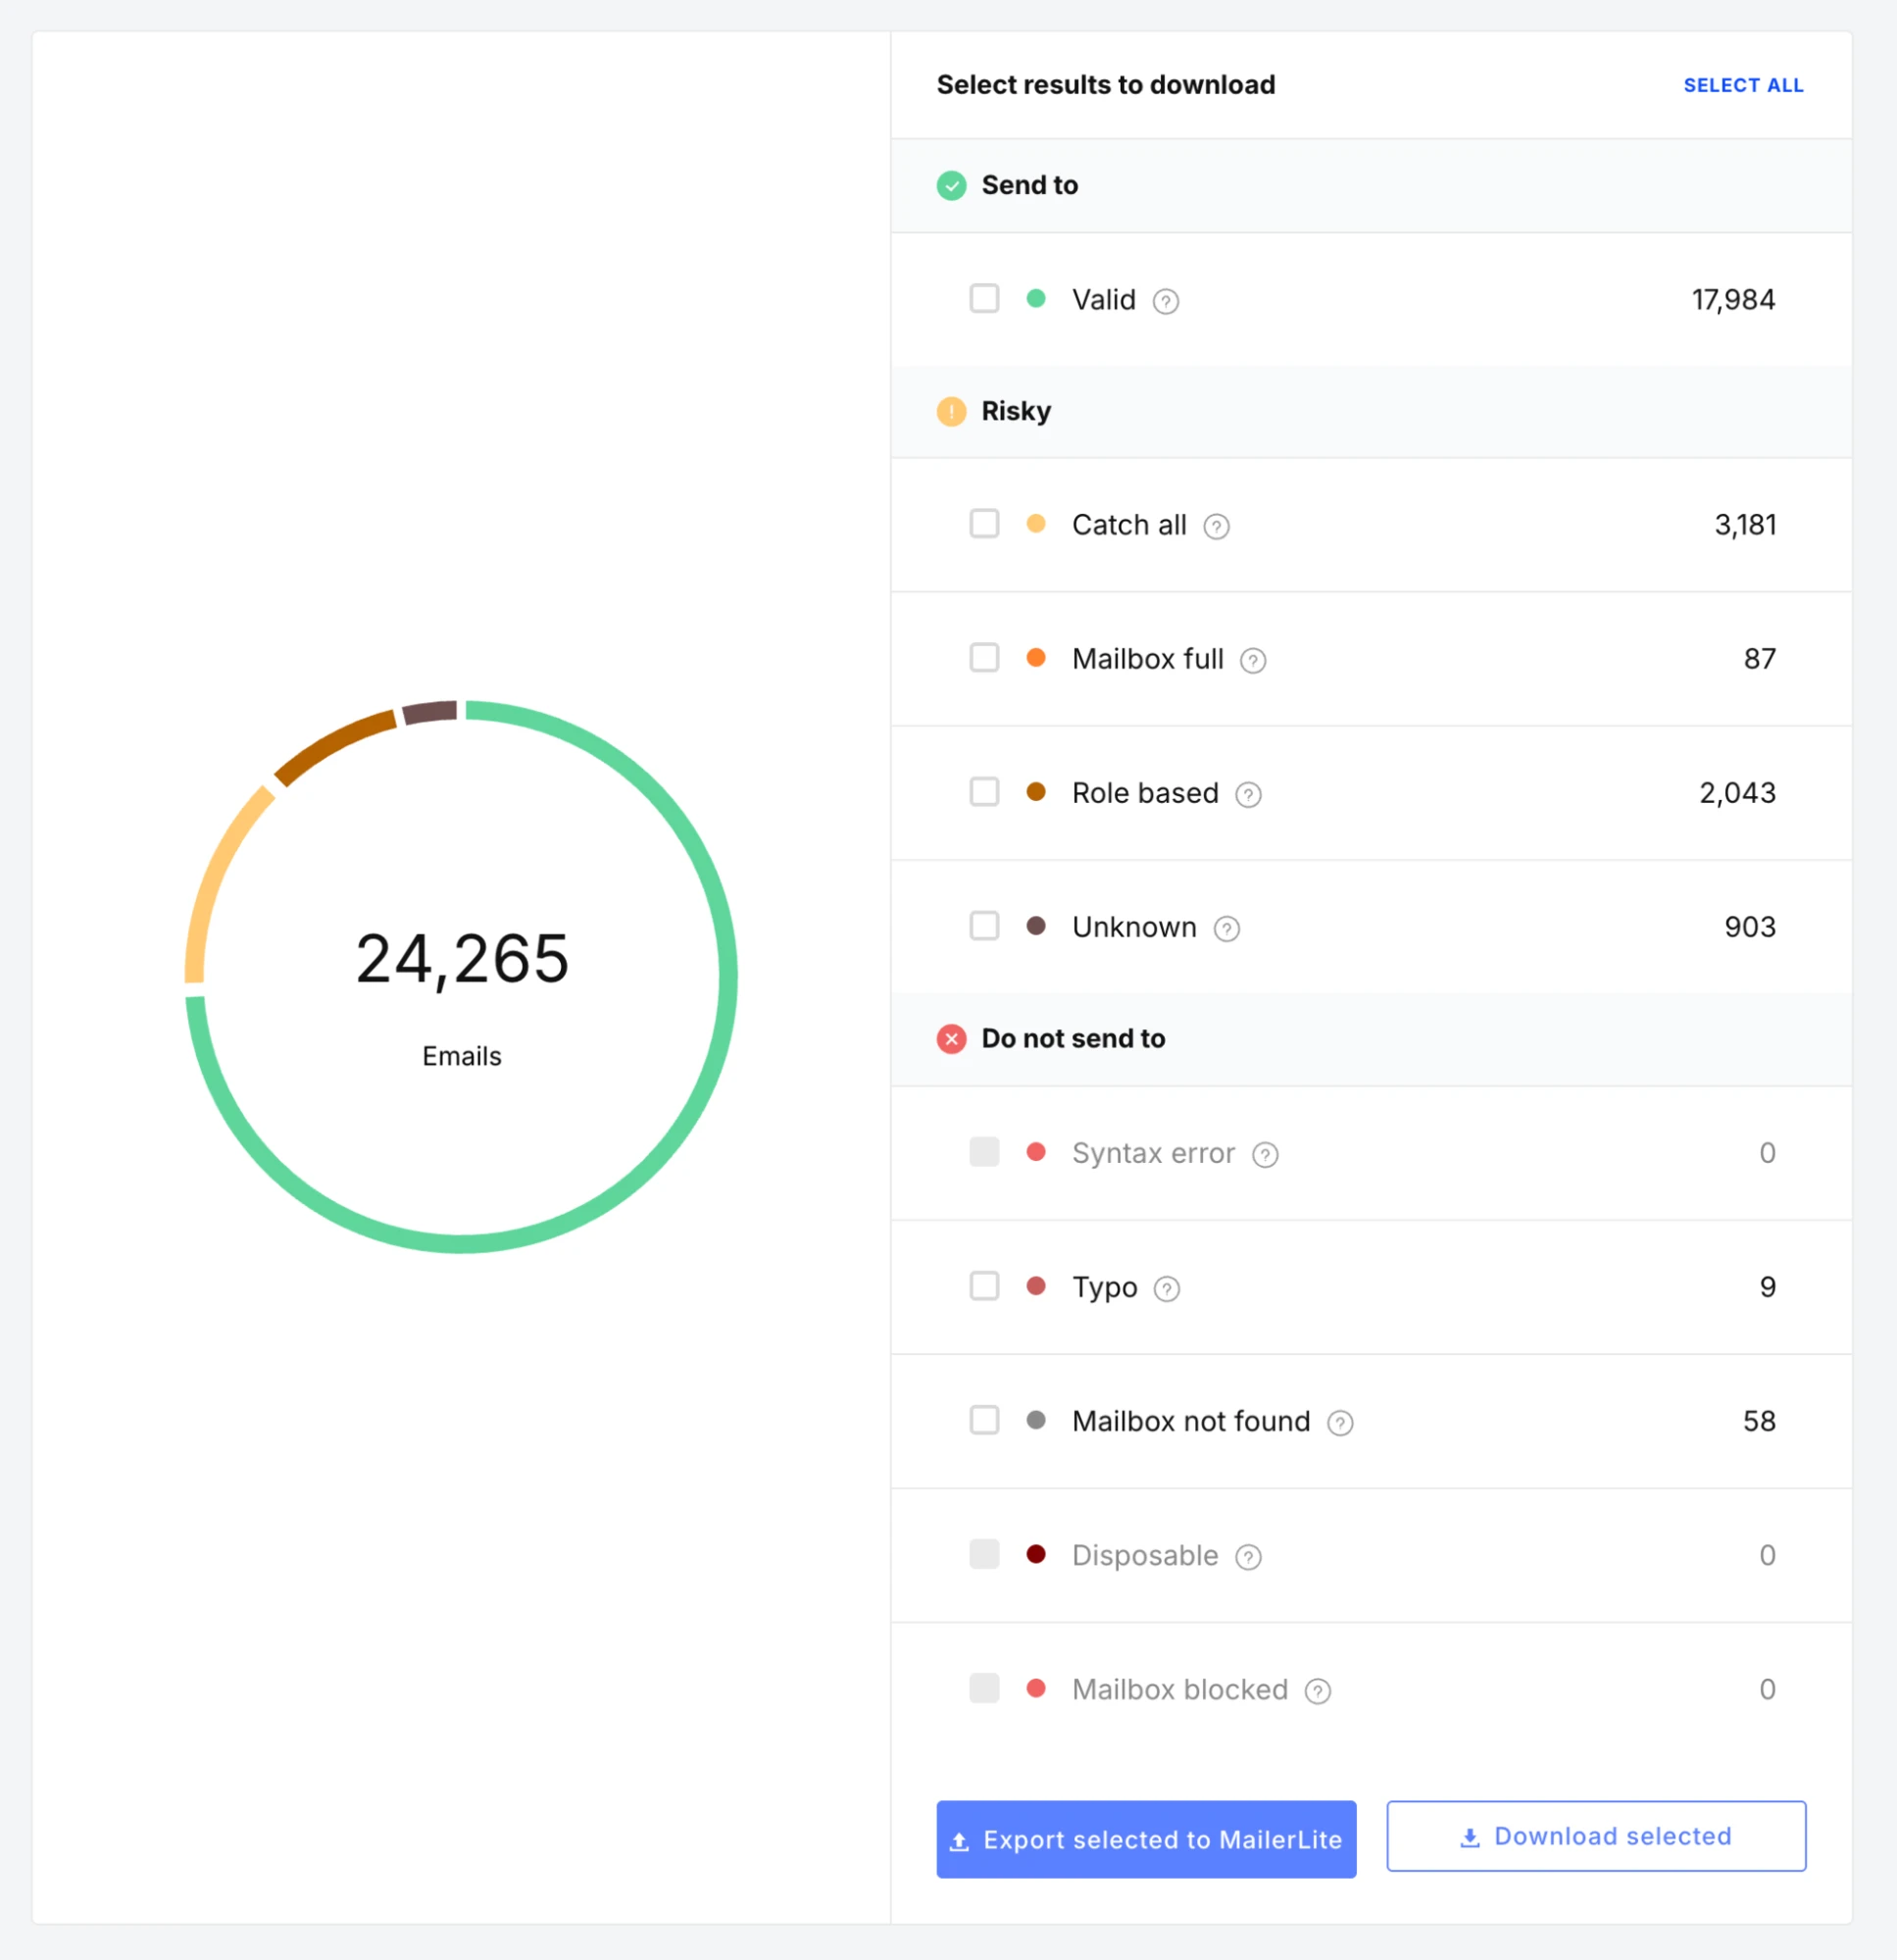
Task: Click the help icon next to Unknown
Action: click(1227, 929)
